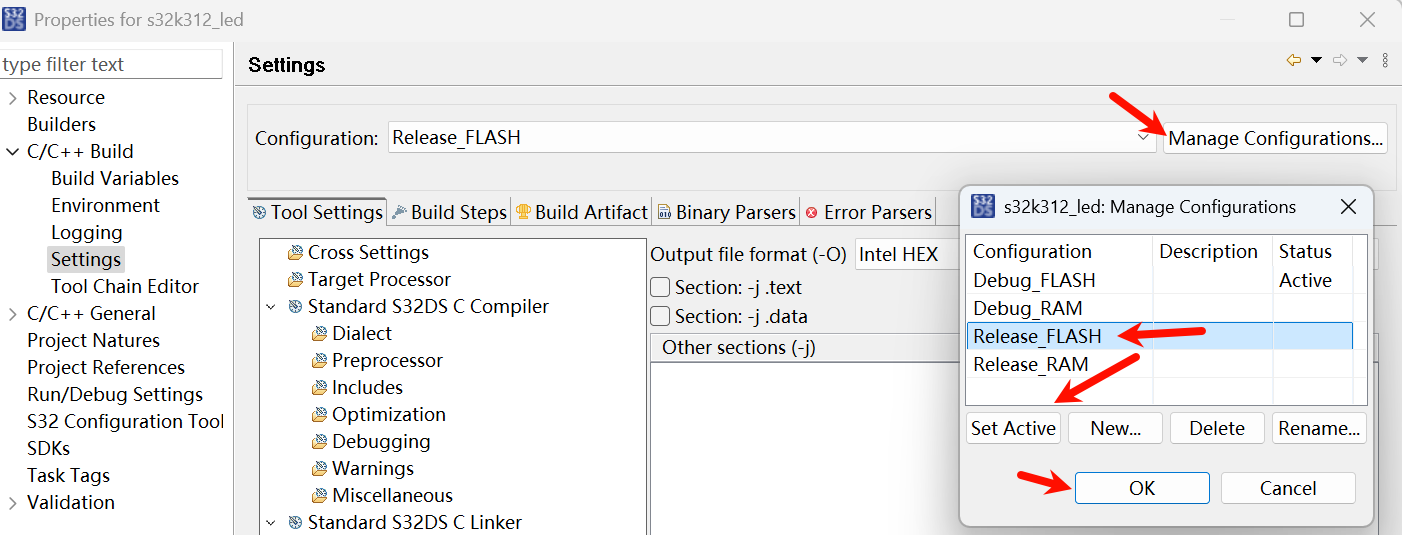Select the Target Processor settings item
This screenshot has width=1402, height=535.
click(x=368, y=280)
